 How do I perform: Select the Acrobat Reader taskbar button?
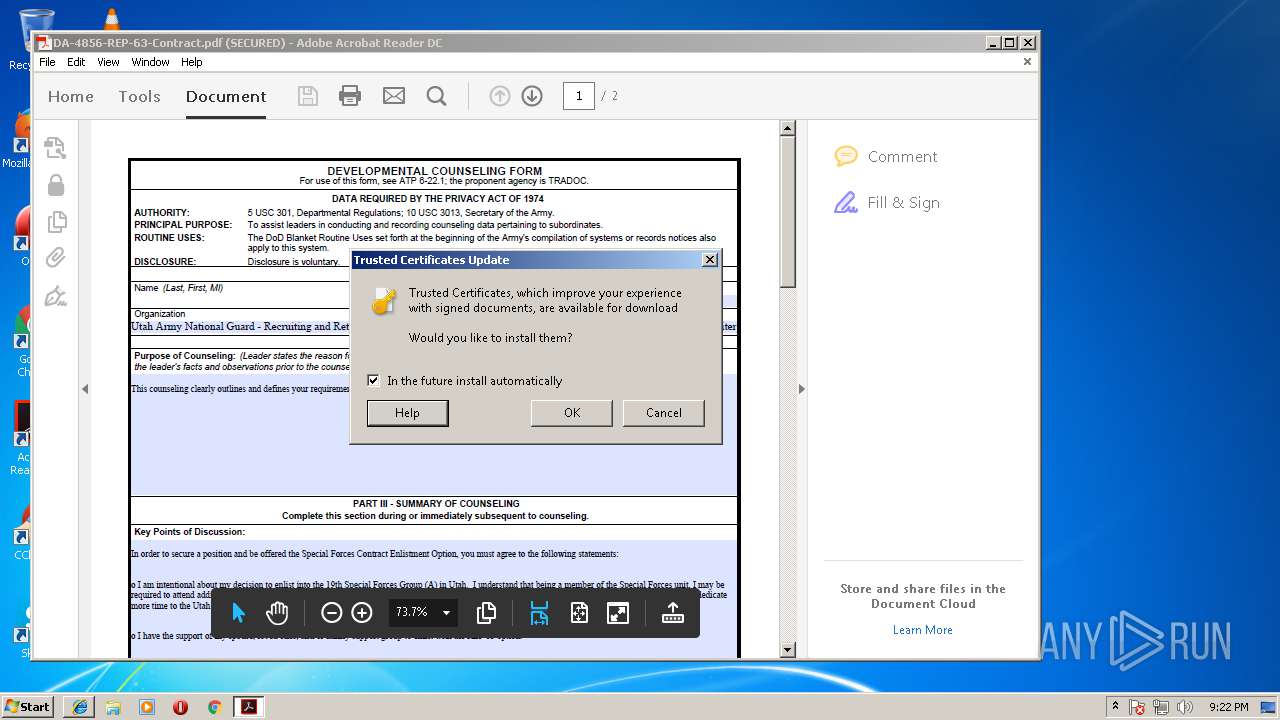pyautogui.click(x=248, y=707)
